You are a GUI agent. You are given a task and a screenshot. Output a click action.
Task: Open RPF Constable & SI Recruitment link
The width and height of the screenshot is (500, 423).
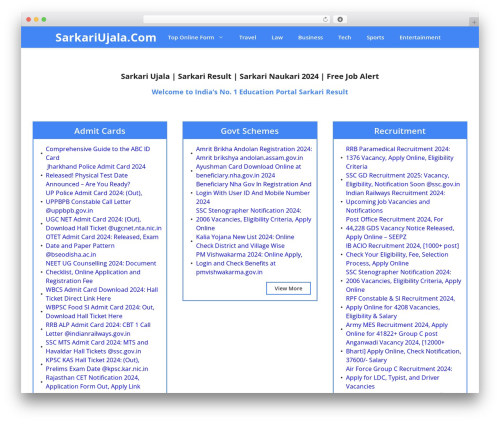click(400, 307)
